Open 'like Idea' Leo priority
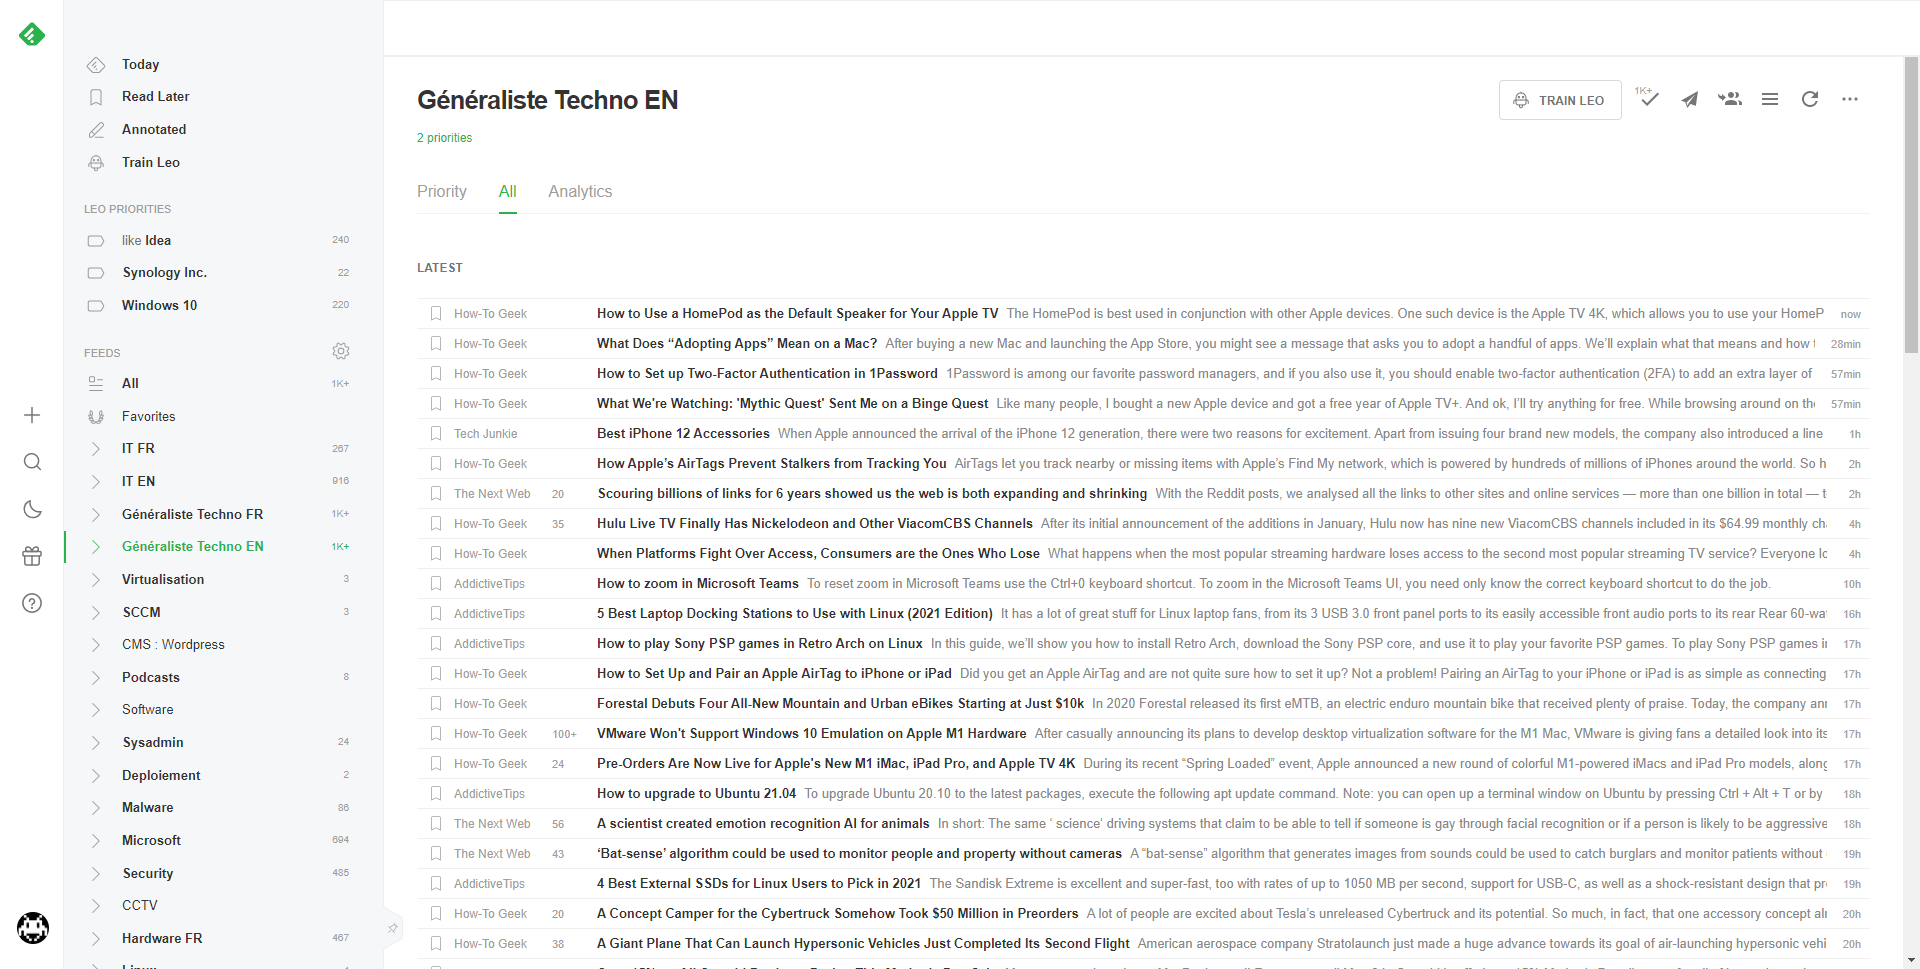The height and width of the screenshot is (969, 1920). [146, 240]
